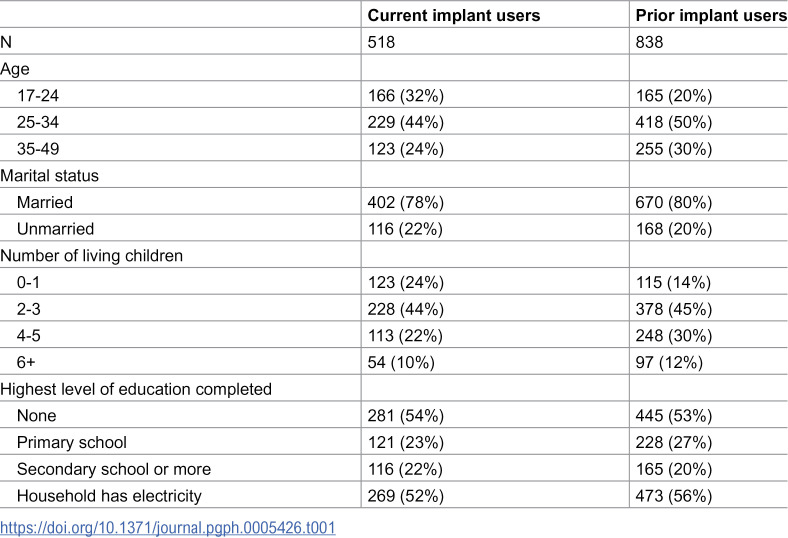Click the 255 (30%) cell for ages 35-49

coord(673,149)
